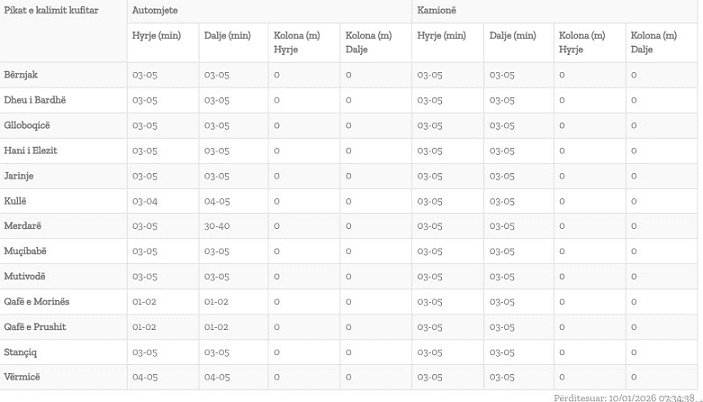Click the Jarinje border point name
The width and height of the screenshot is (703, 402).
click(20, 175)
